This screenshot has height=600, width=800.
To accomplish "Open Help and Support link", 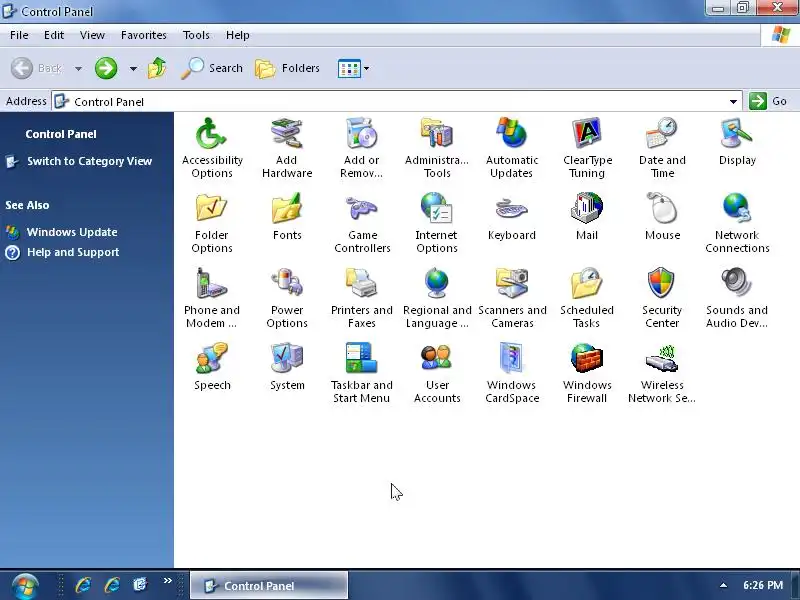I will click(73, 252).
